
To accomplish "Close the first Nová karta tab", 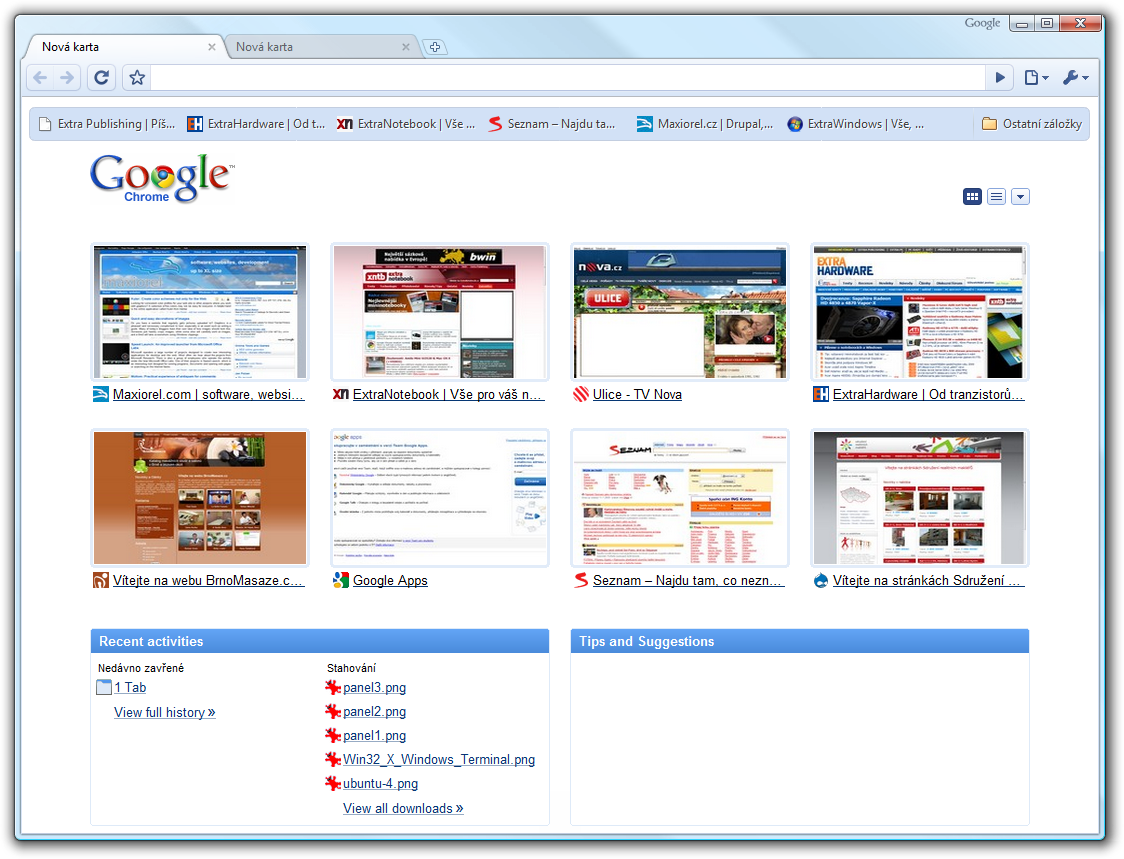I will pos(211,47).
